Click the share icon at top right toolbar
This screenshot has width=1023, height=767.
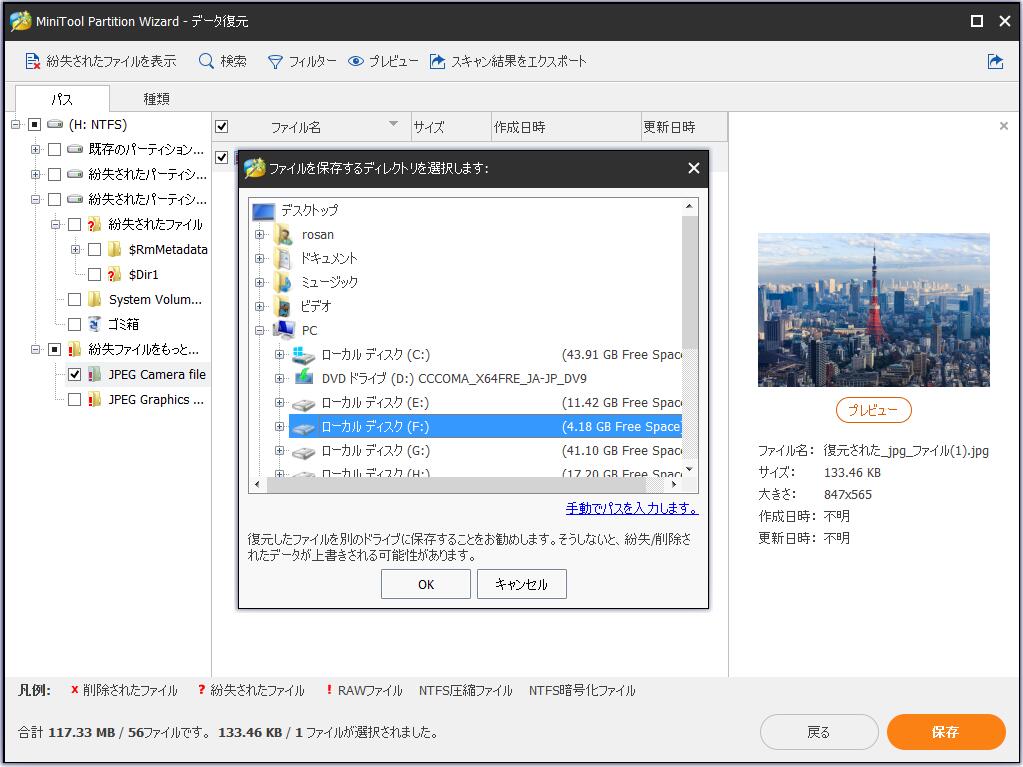click(995, 60)
